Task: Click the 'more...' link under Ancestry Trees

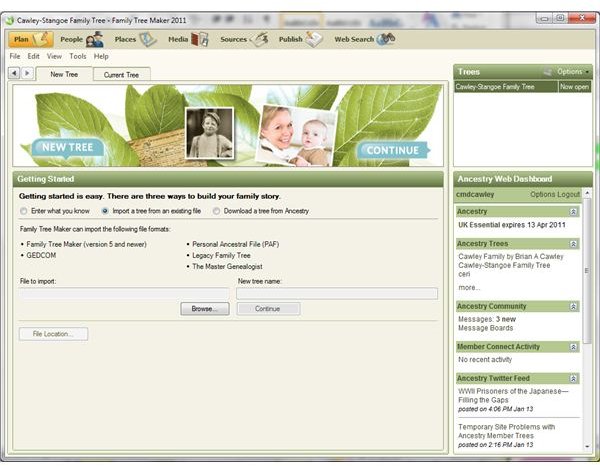Action: pyautogui.click(x=469, y=287)
